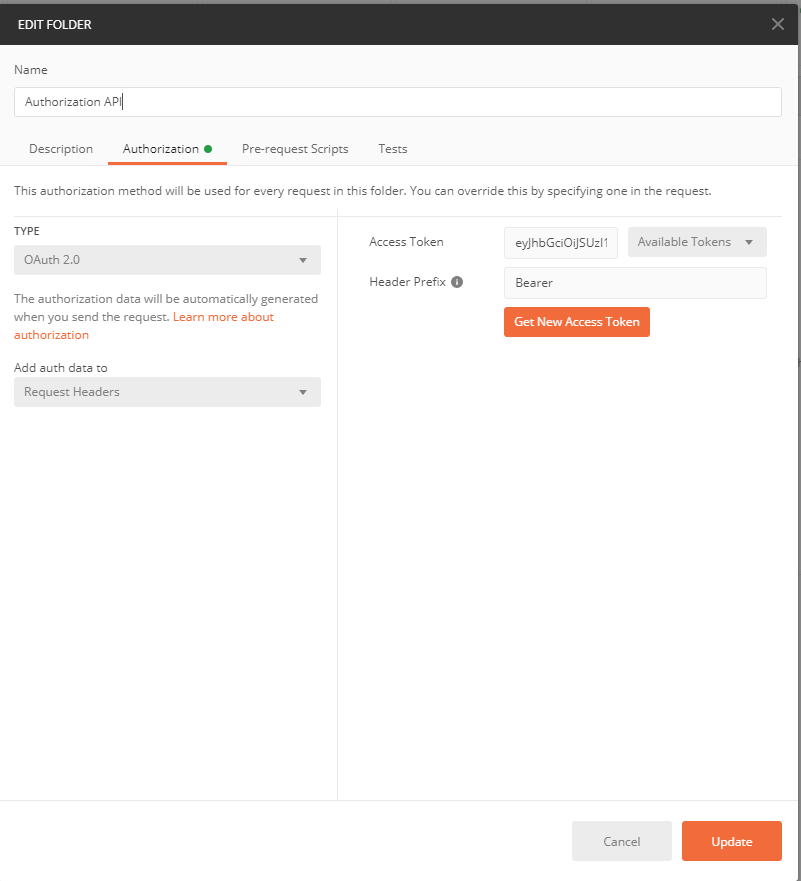This screenshot has width=801, height=881.
Task: Click the caret arrow beside Request Headers
Action: (x=303, y=392)
